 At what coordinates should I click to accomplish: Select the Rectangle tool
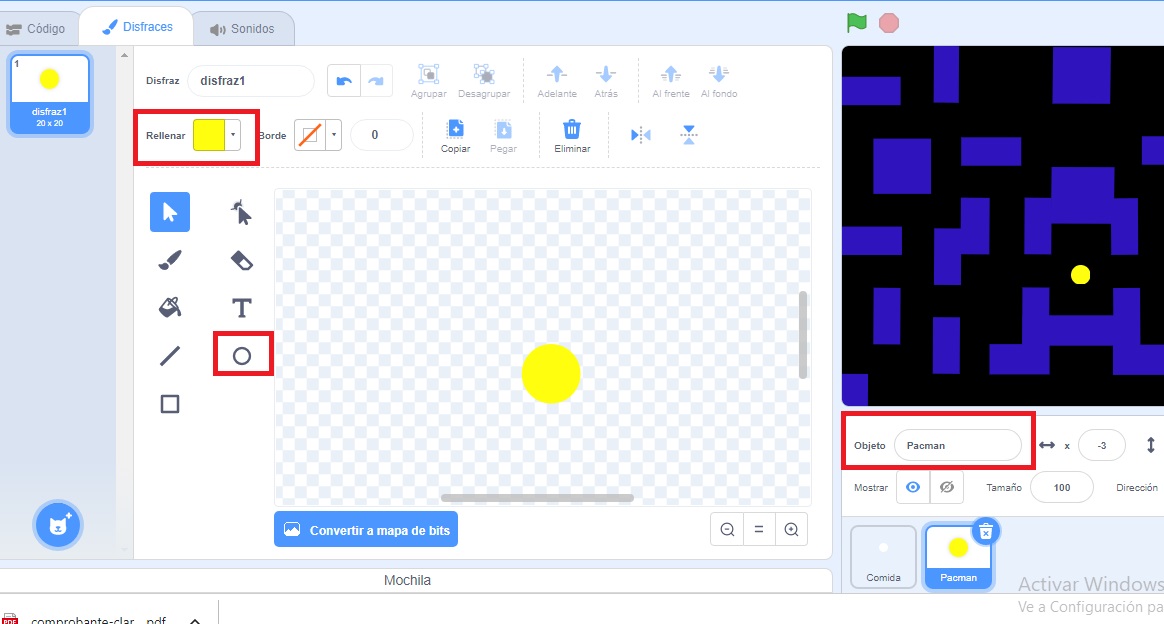[169, 403]
